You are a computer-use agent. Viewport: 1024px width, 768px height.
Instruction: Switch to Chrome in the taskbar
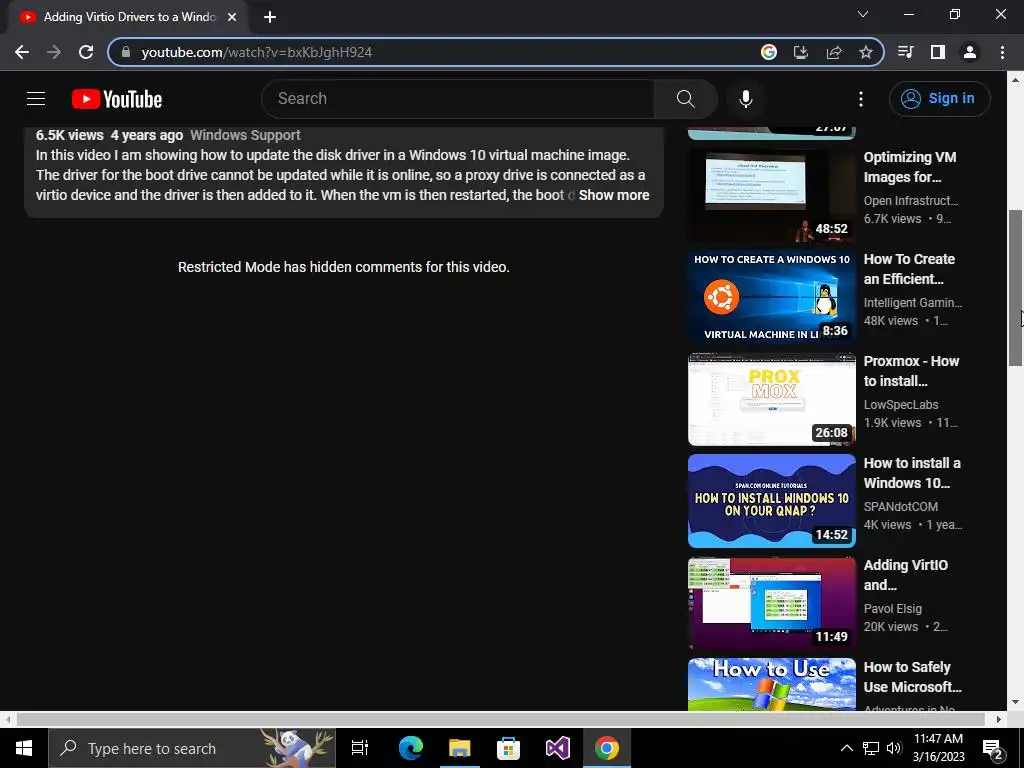coord(607,748)
